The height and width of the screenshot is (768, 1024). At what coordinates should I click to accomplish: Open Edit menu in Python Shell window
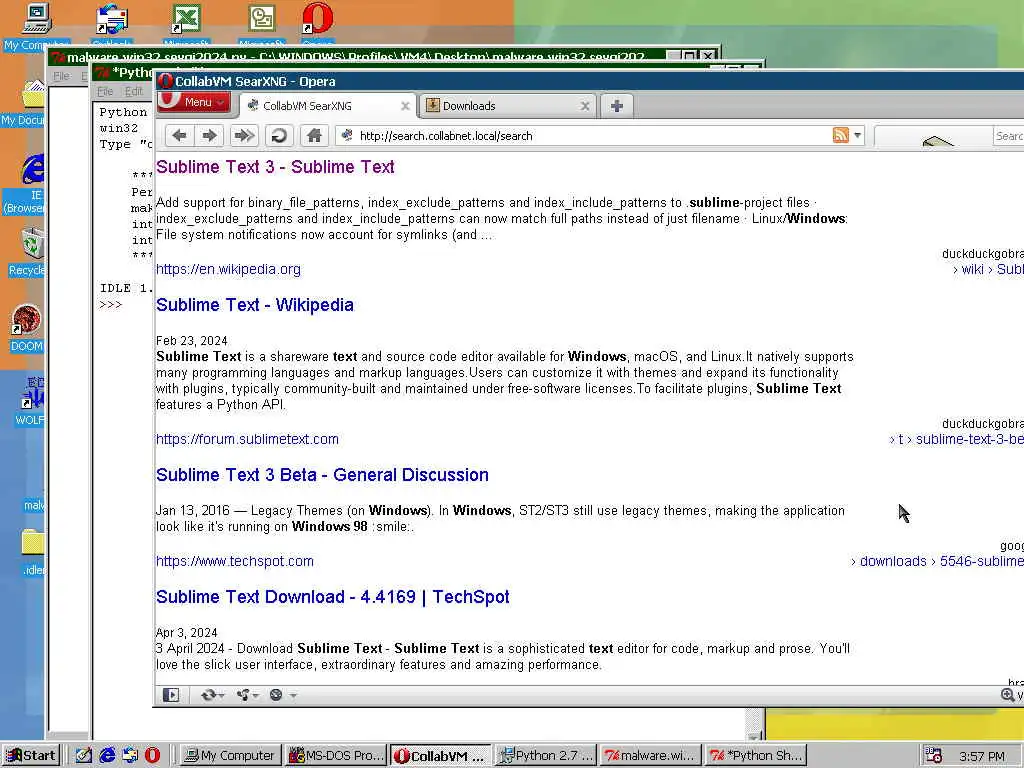(x=134, y=91)
